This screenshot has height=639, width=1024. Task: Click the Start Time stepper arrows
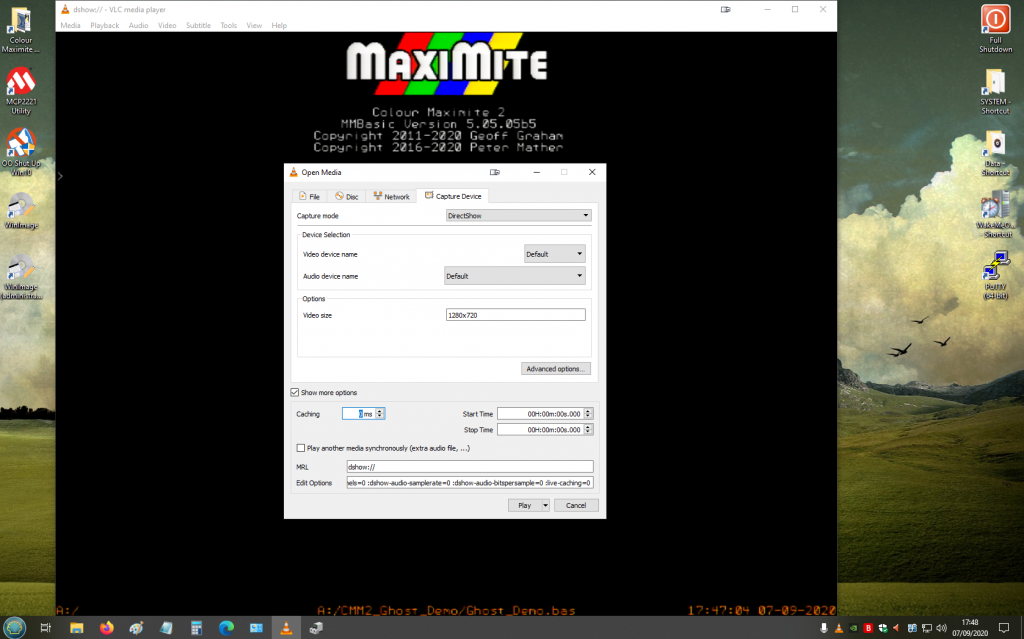(588, 414)
